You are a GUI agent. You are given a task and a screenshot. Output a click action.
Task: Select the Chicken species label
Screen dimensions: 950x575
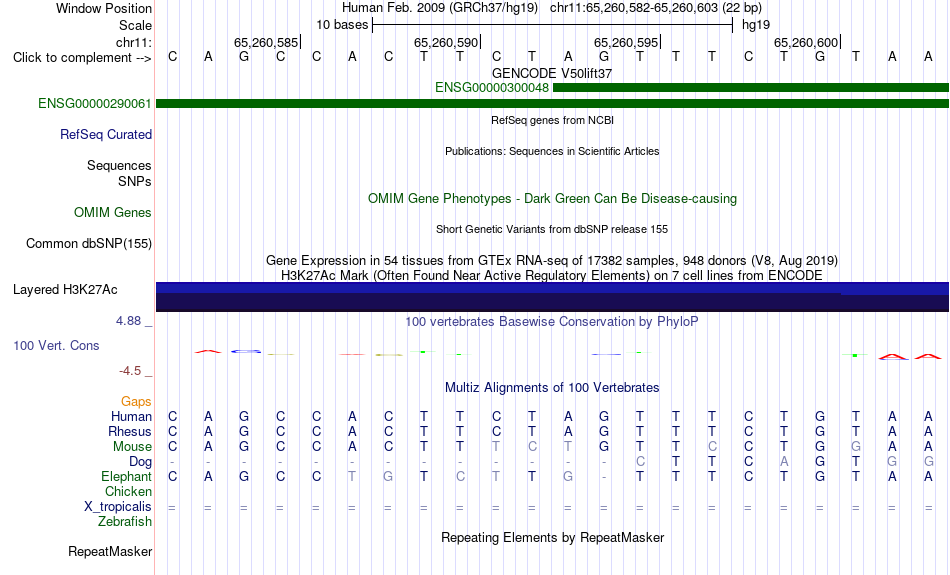click(128, 491)
